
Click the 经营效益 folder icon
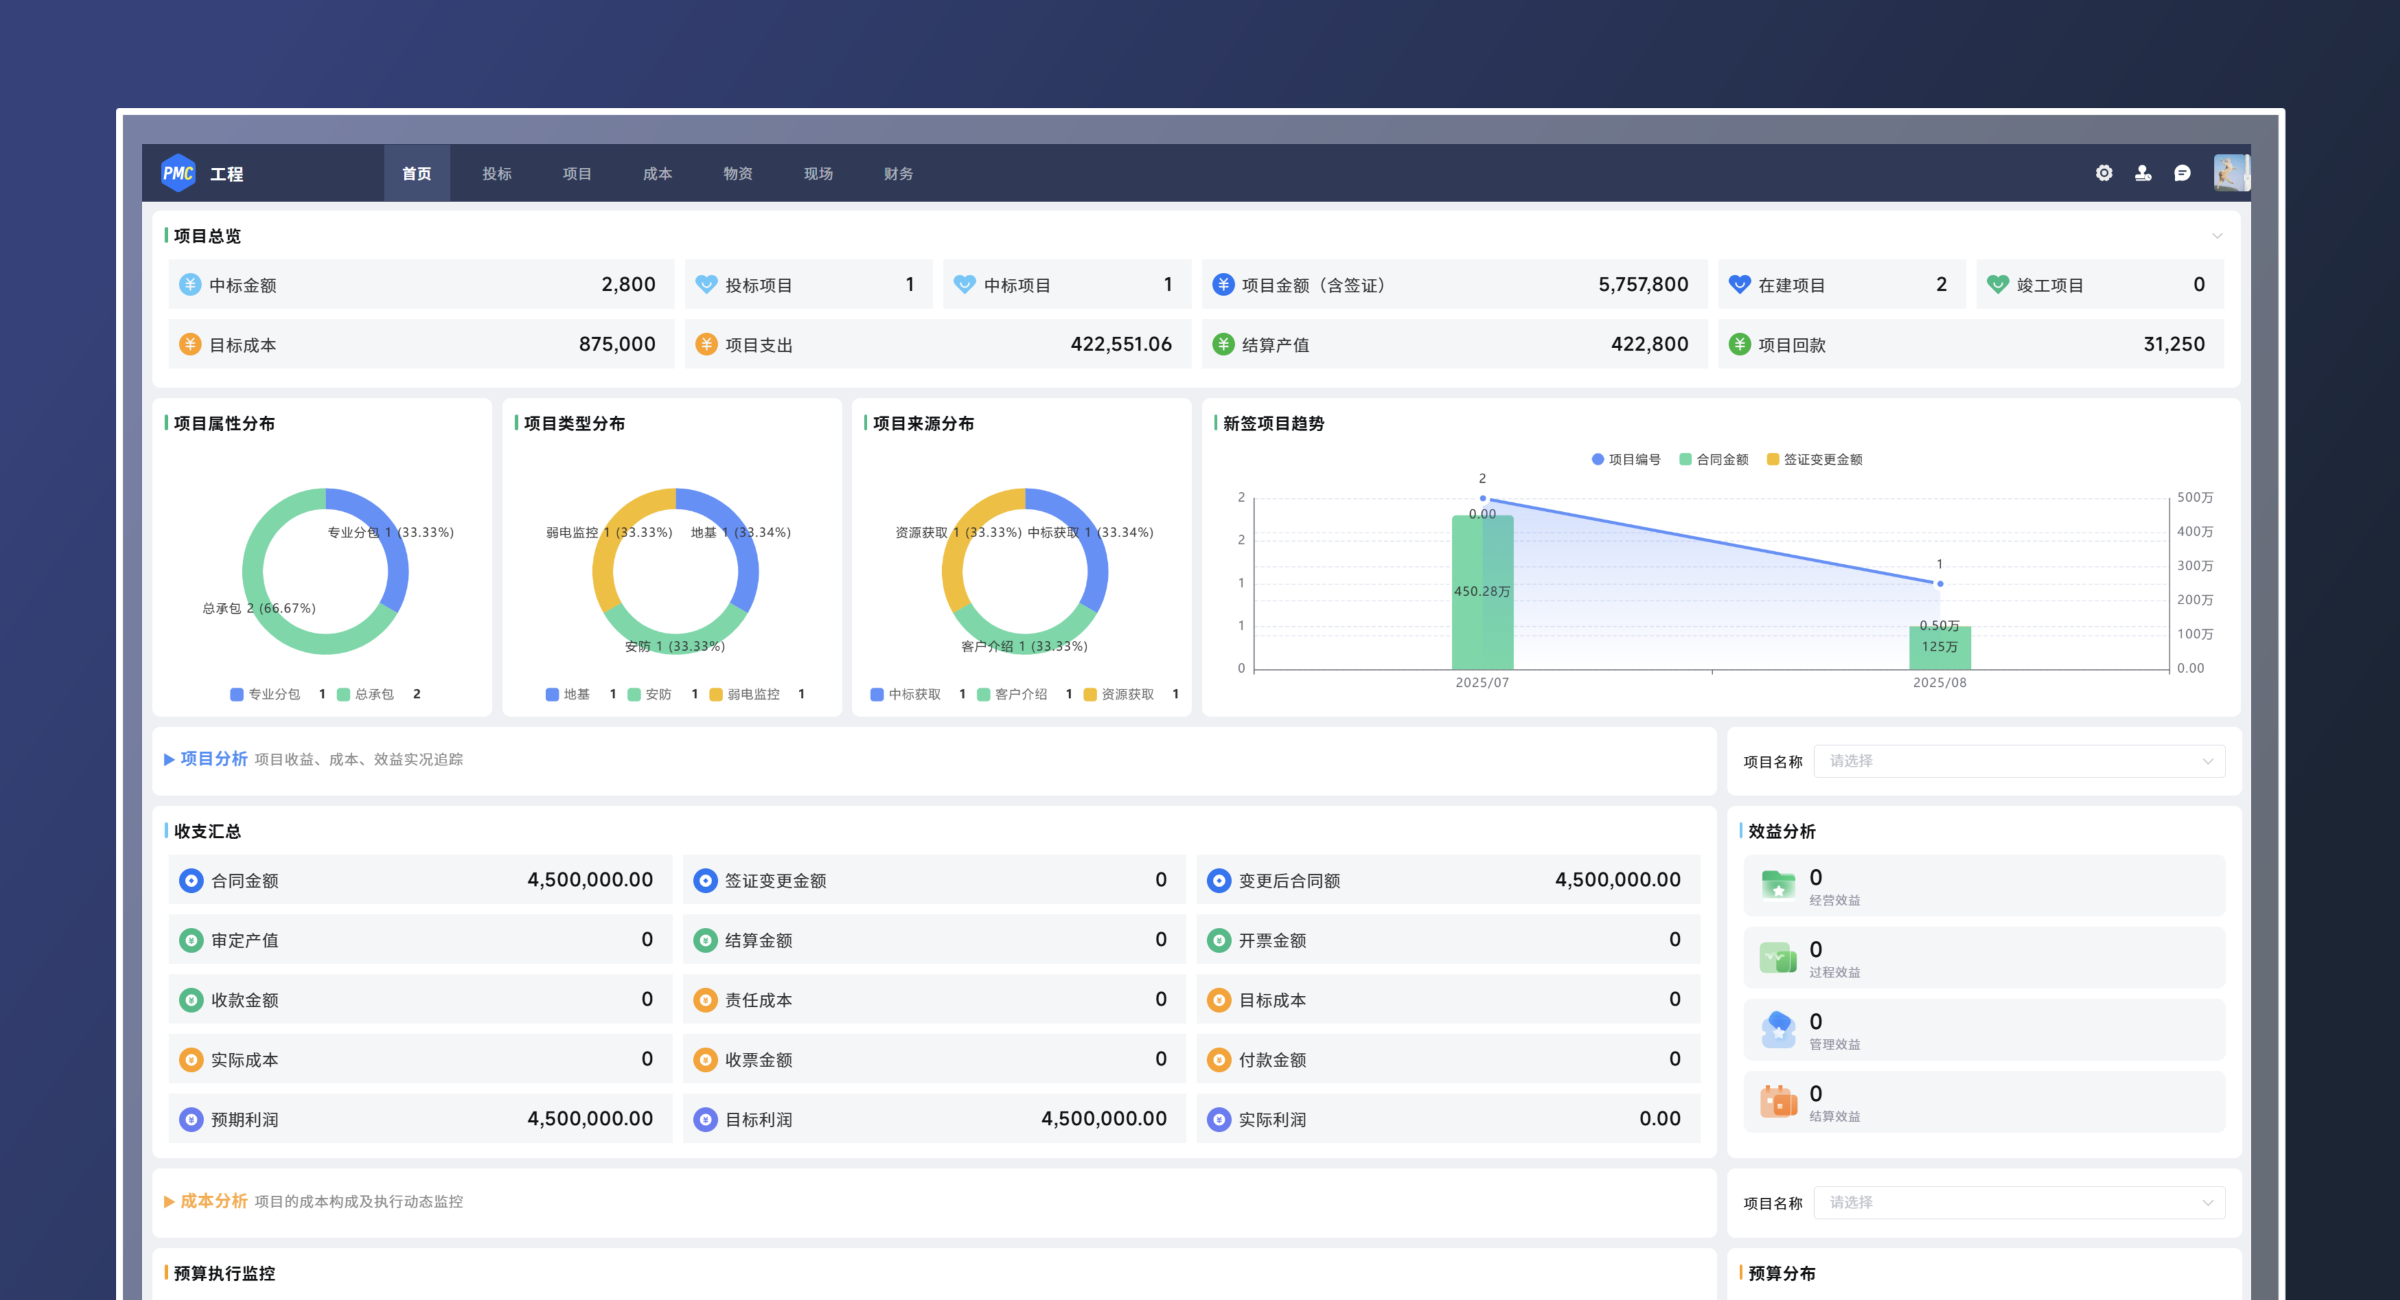(x=1778, y=885)
